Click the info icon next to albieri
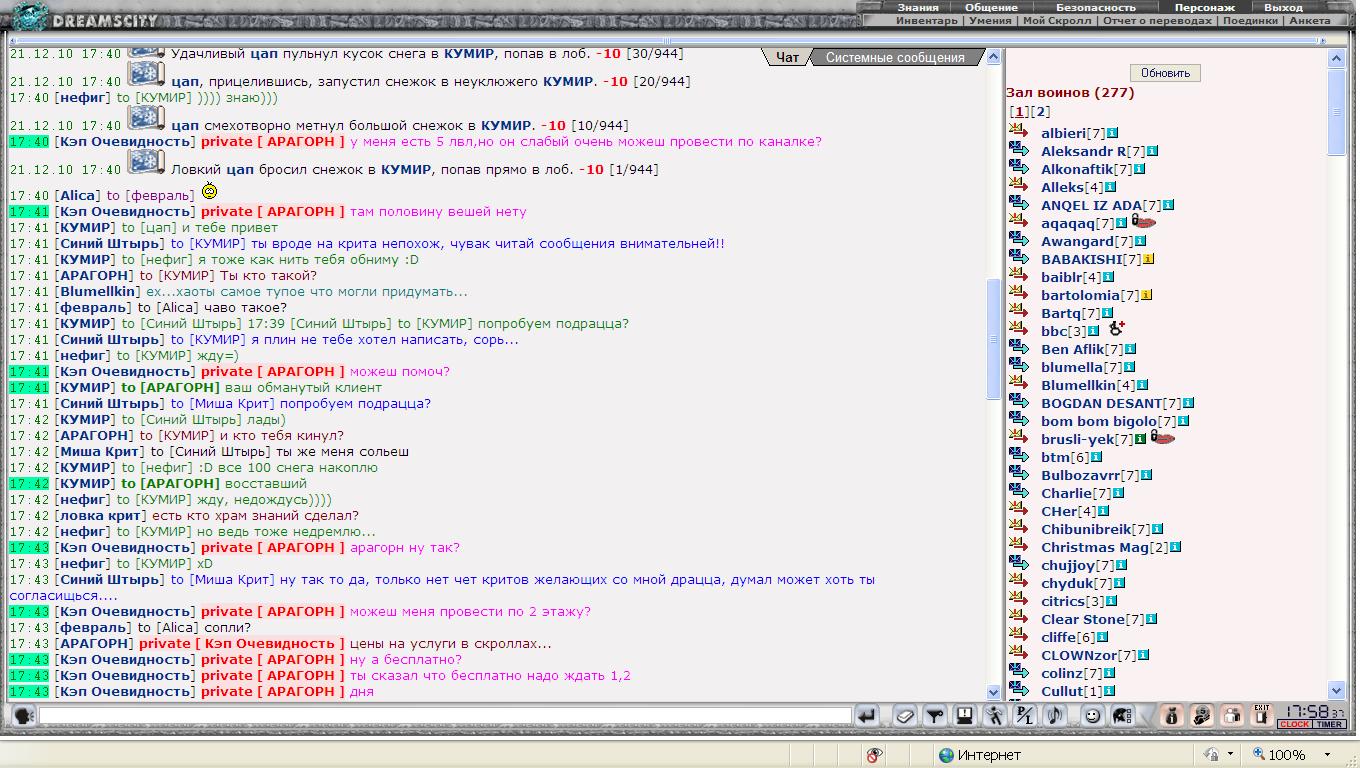 [1112, 133]
